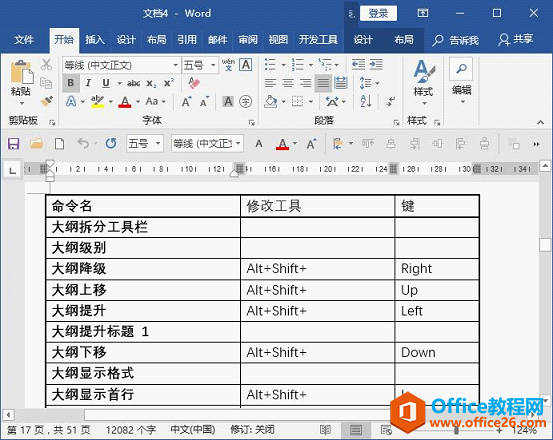553x440 pixels.
Task: Click the word count 12082 个字
Action: (131, 430)
